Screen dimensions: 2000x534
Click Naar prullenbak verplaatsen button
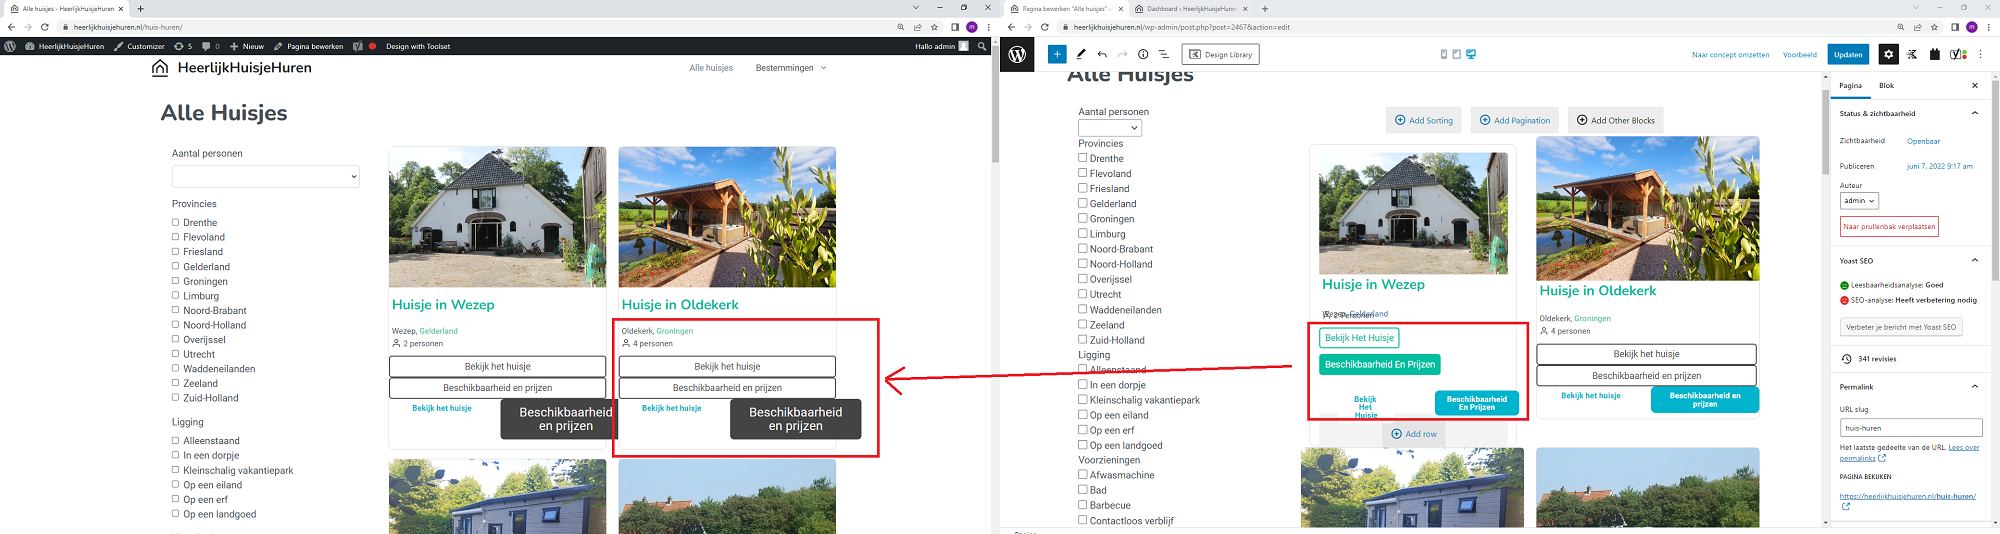coord(1889,227)
